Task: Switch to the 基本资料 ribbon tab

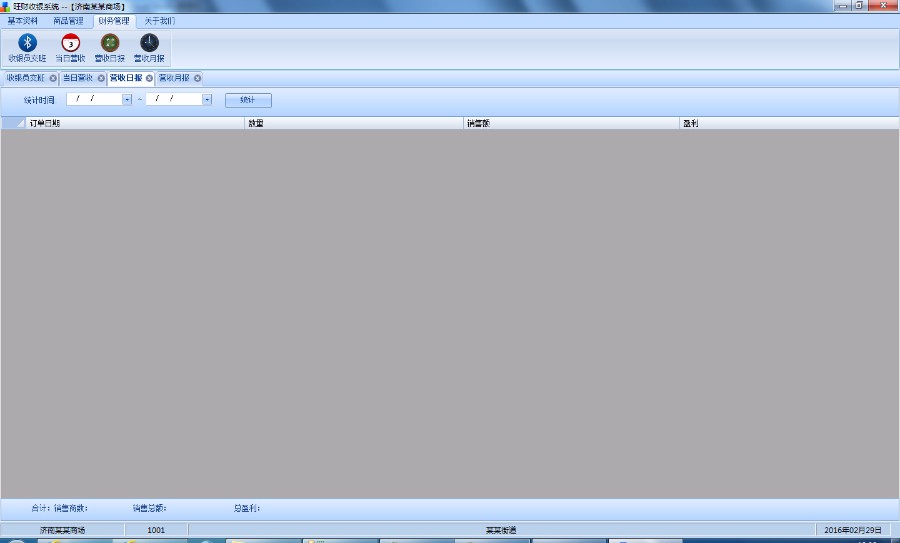Action: (23, 21)
